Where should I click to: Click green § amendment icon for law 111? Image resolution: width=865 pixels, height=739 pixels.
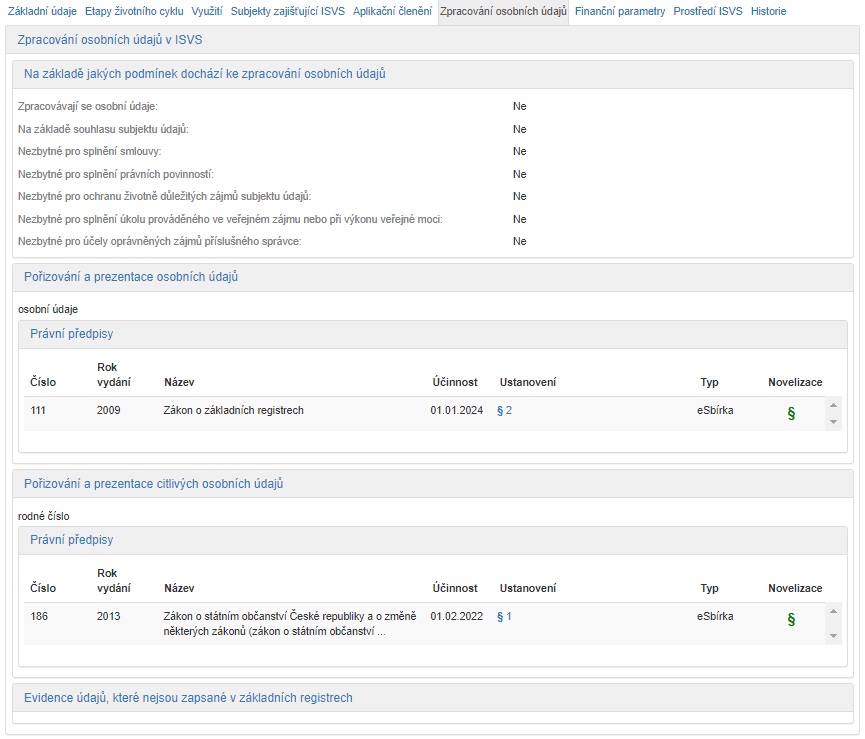791,413
